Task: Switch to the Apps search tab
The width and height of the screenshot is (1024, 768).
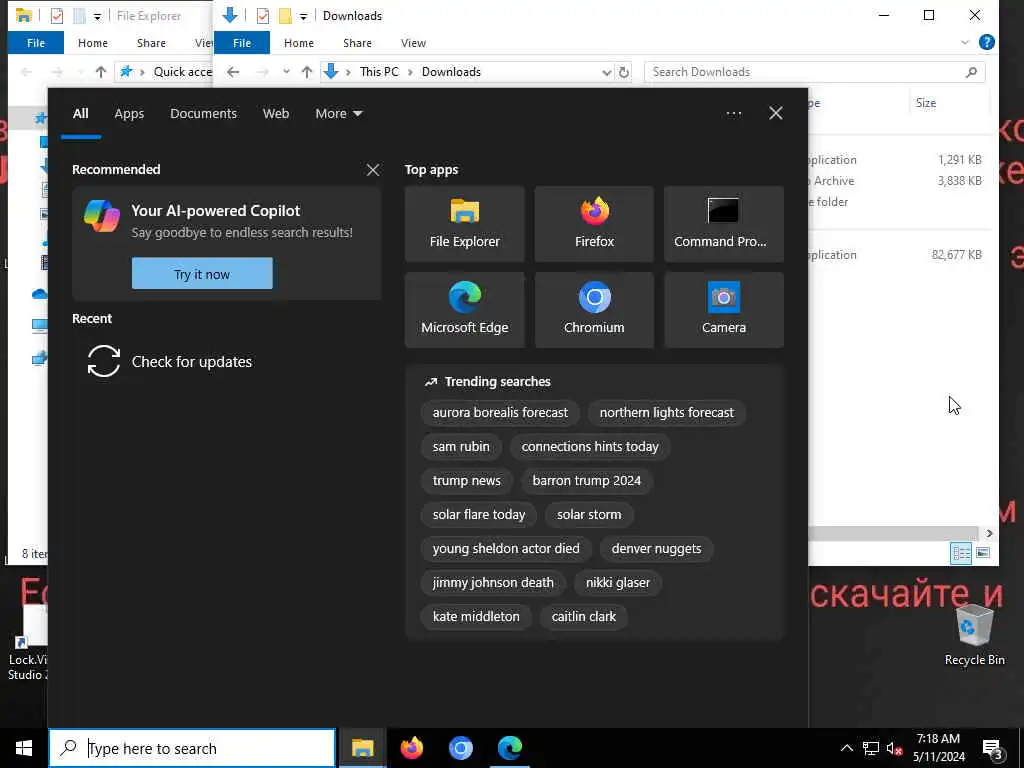Action: tap(129, 114)
